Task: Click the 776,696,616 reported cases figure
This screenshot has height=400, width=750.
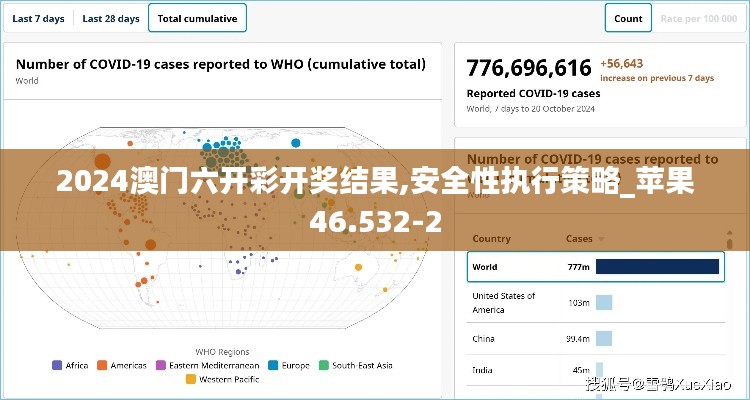Action: coord(529,68)
